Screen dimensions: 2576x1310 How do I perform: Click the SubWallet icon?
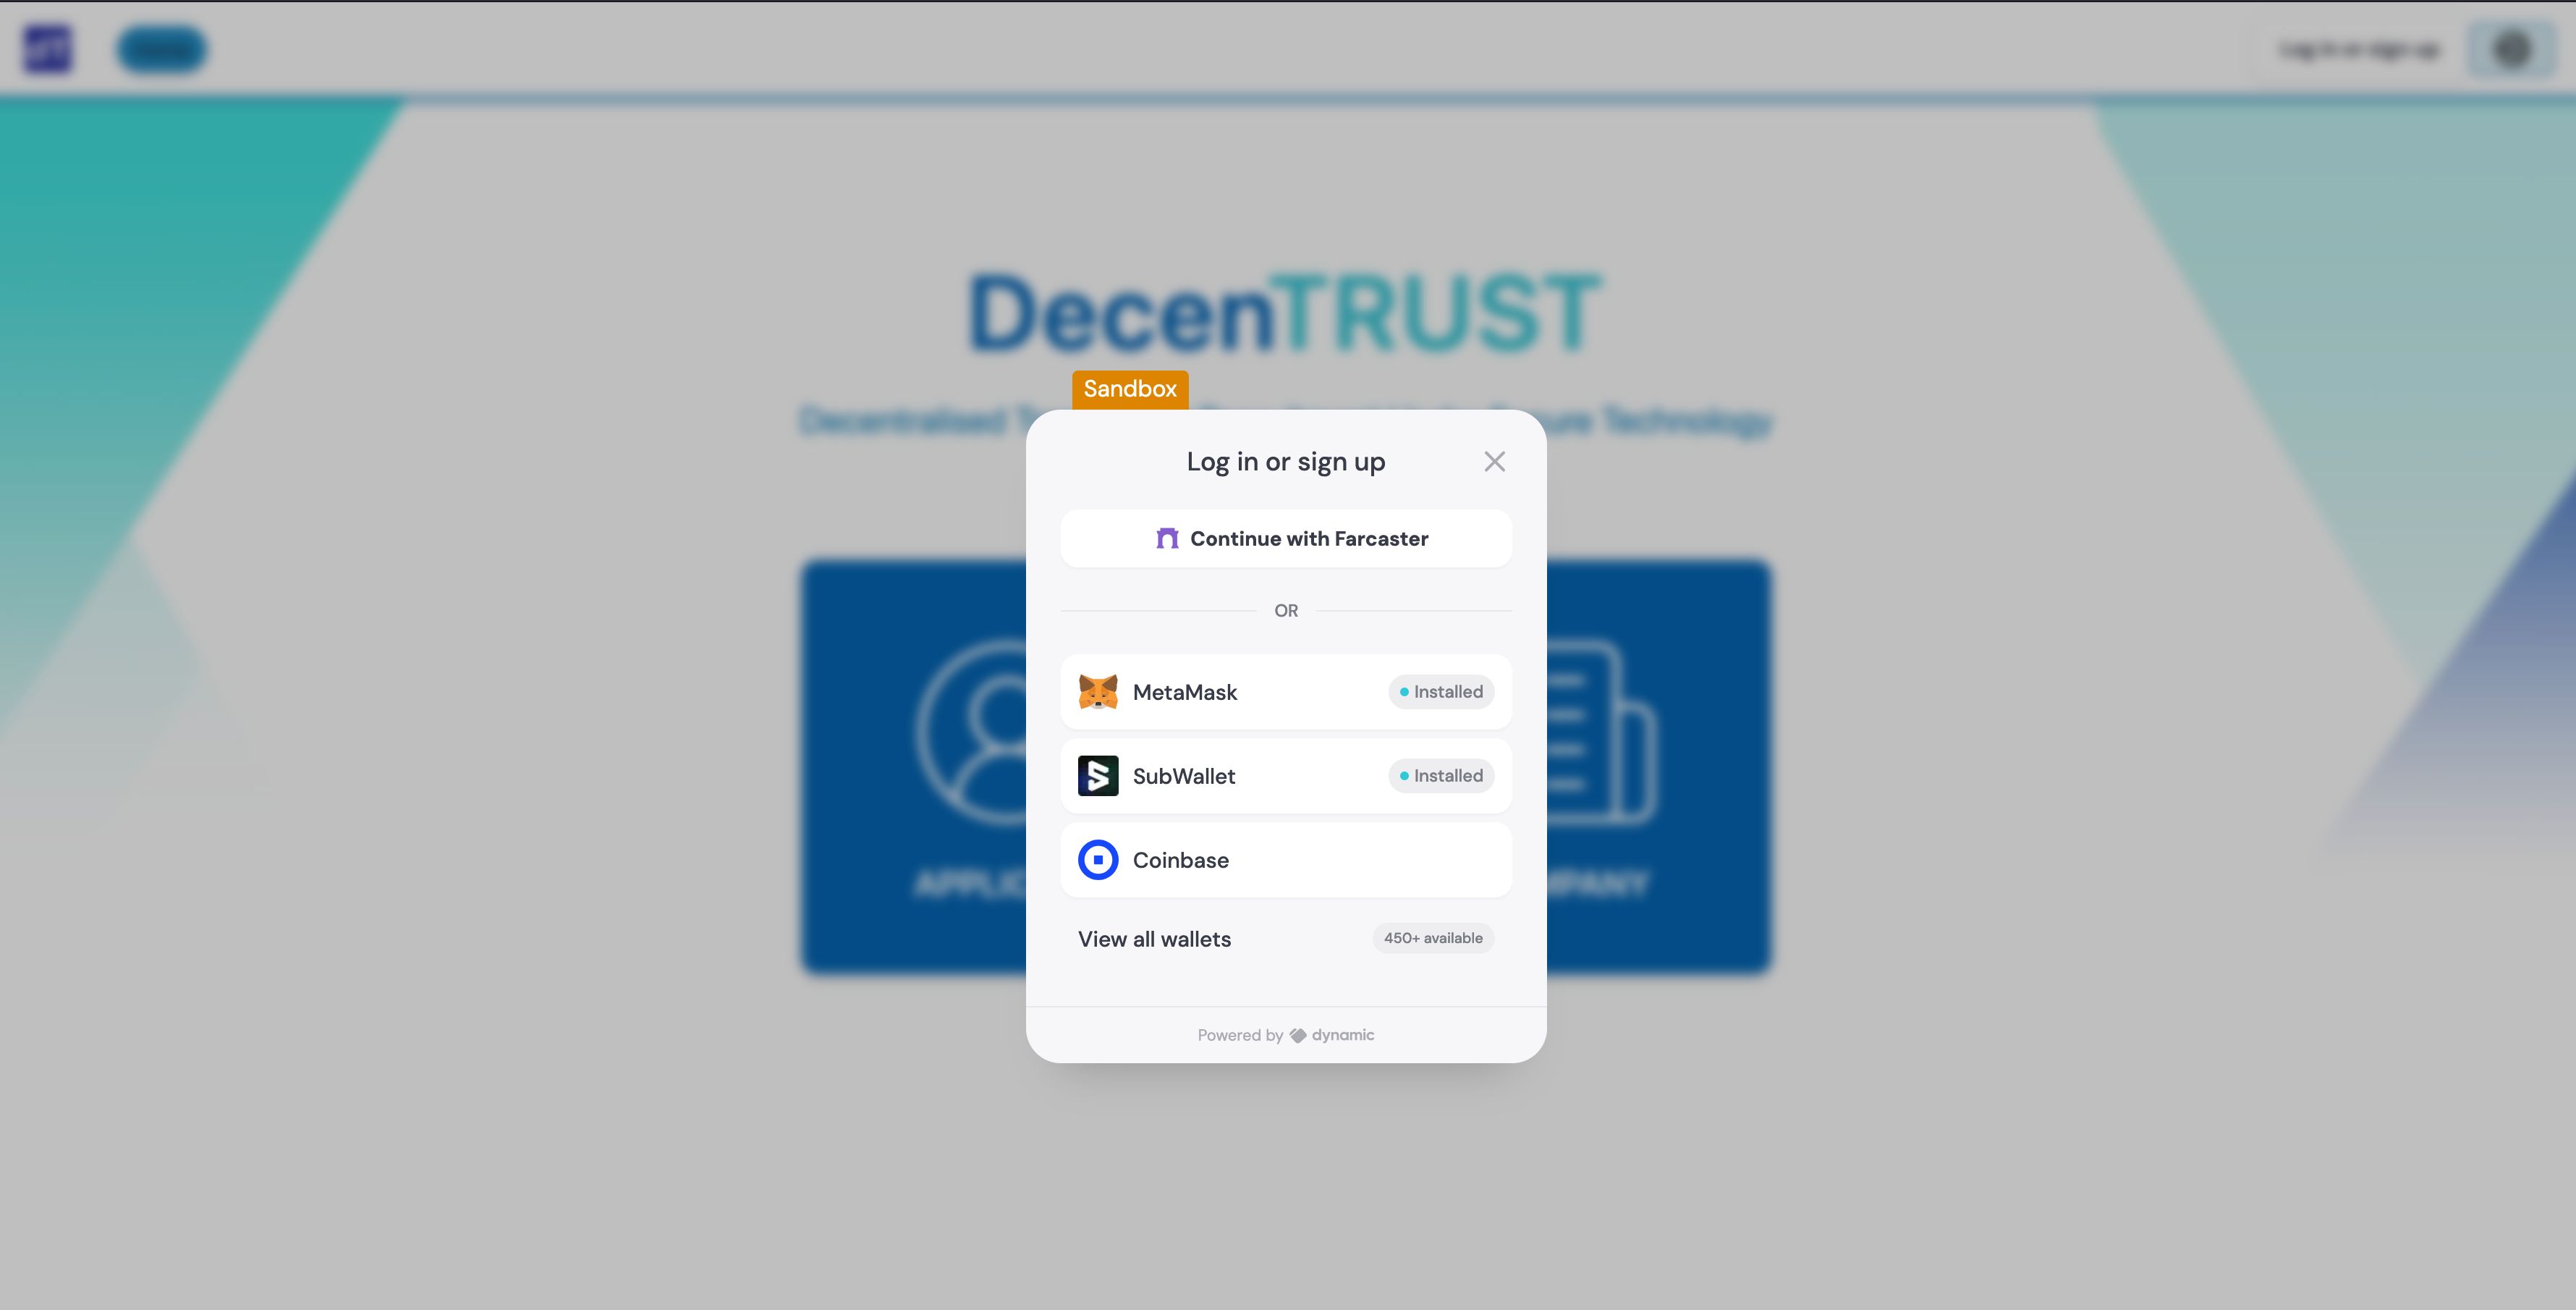pos(1098,775)
